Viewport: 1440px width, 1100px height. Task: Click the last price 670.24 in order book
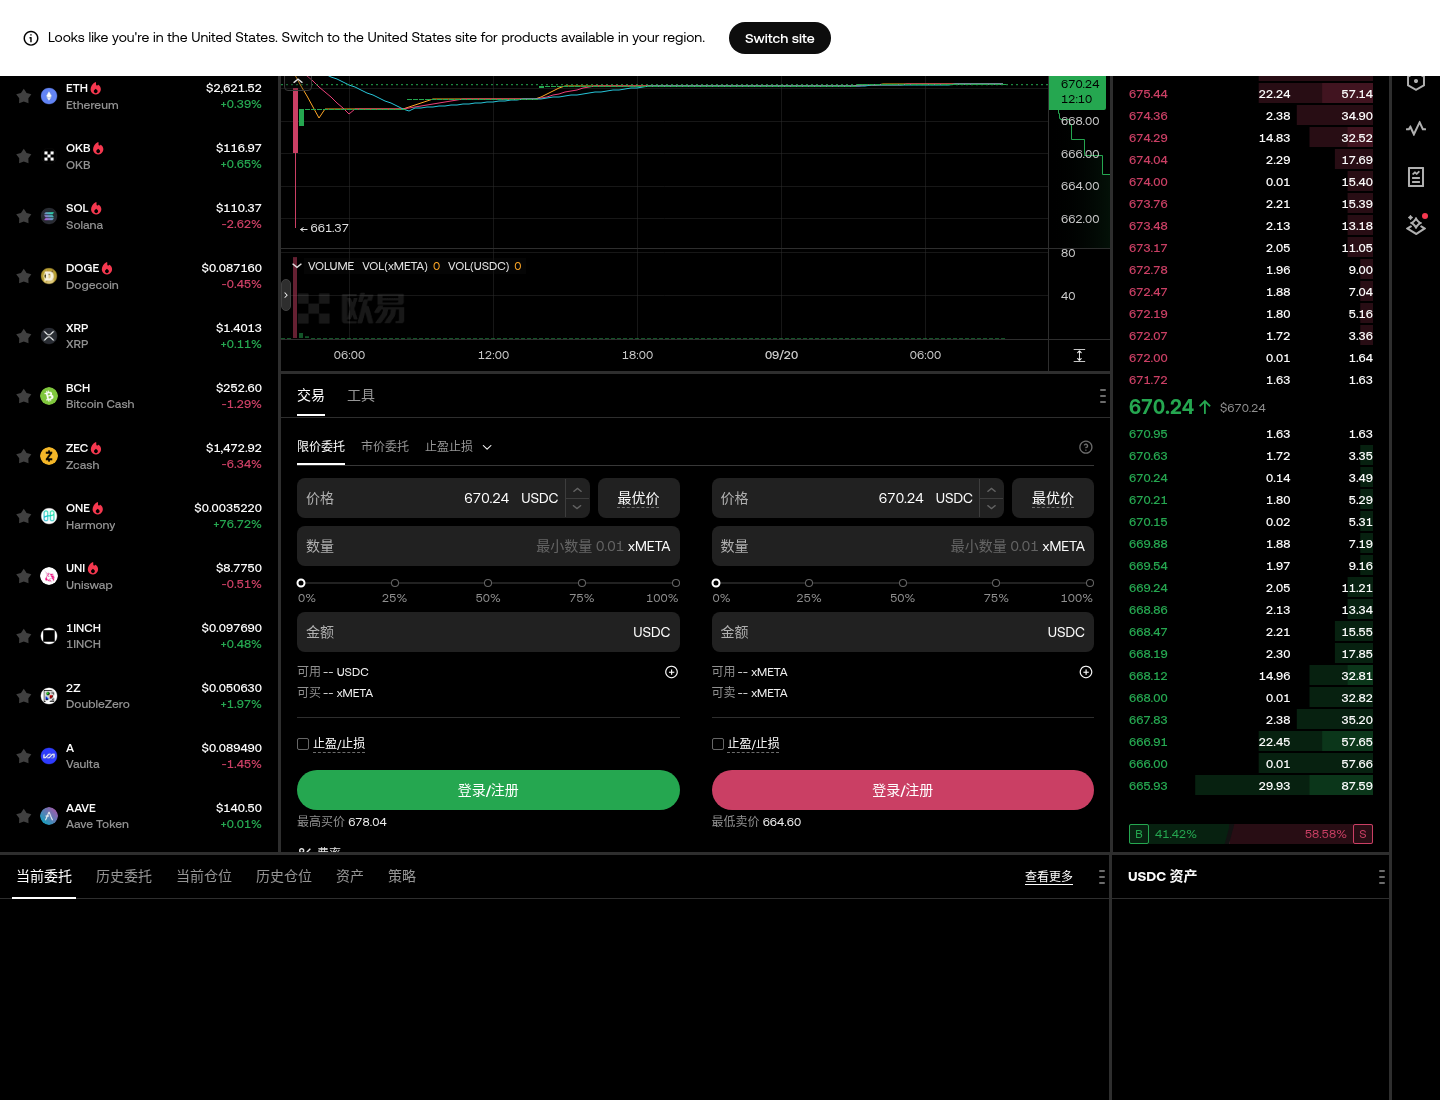click(x=1161, y=407)
